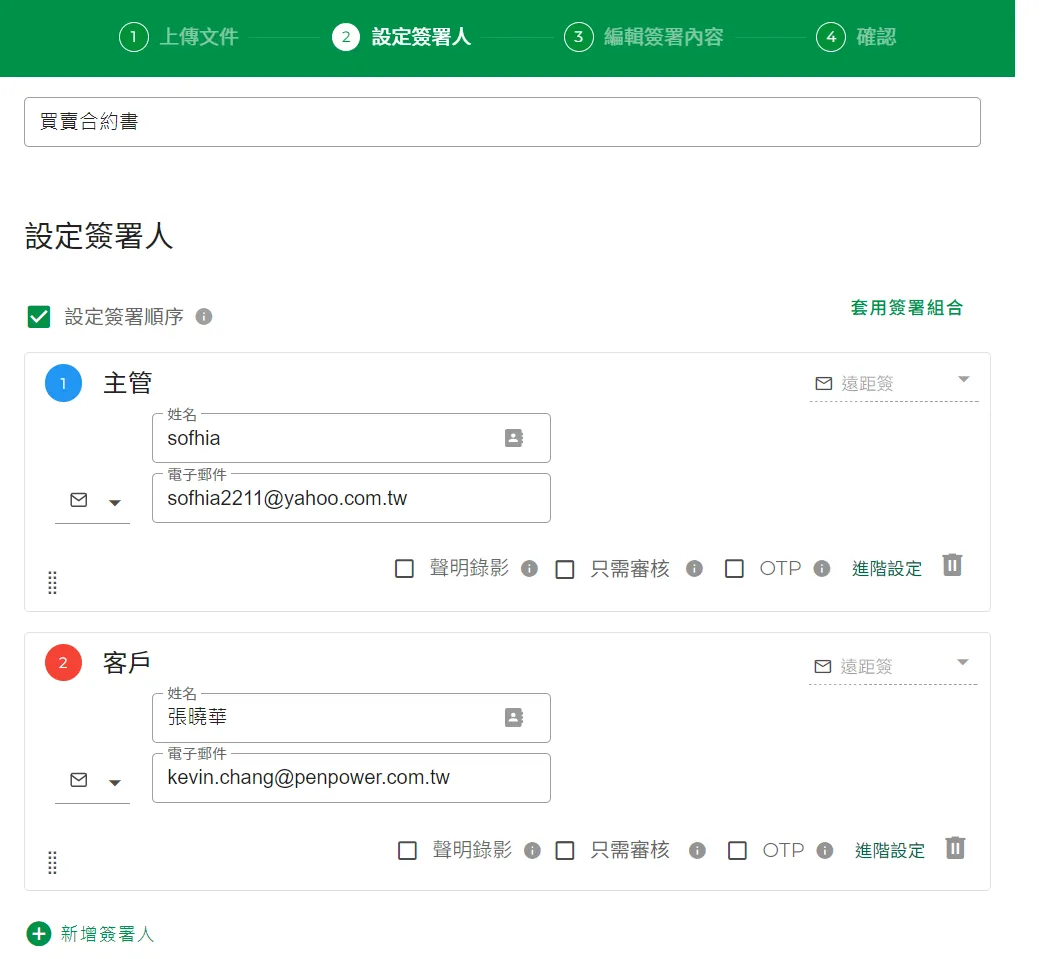Open address book icon in sofhia name field
This screenshot has width=1048, height=959.
click(x=514, y=438)
